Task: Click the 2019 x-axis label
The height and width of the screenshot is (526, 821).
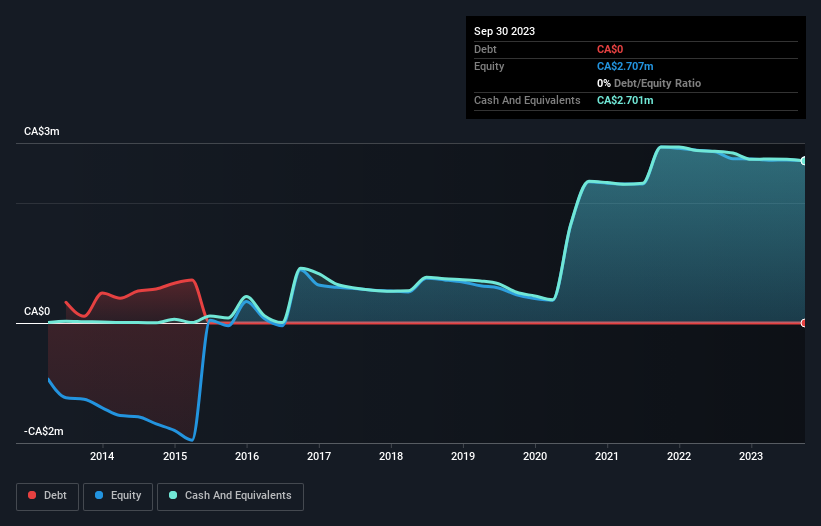Action: tap(463, 456)
